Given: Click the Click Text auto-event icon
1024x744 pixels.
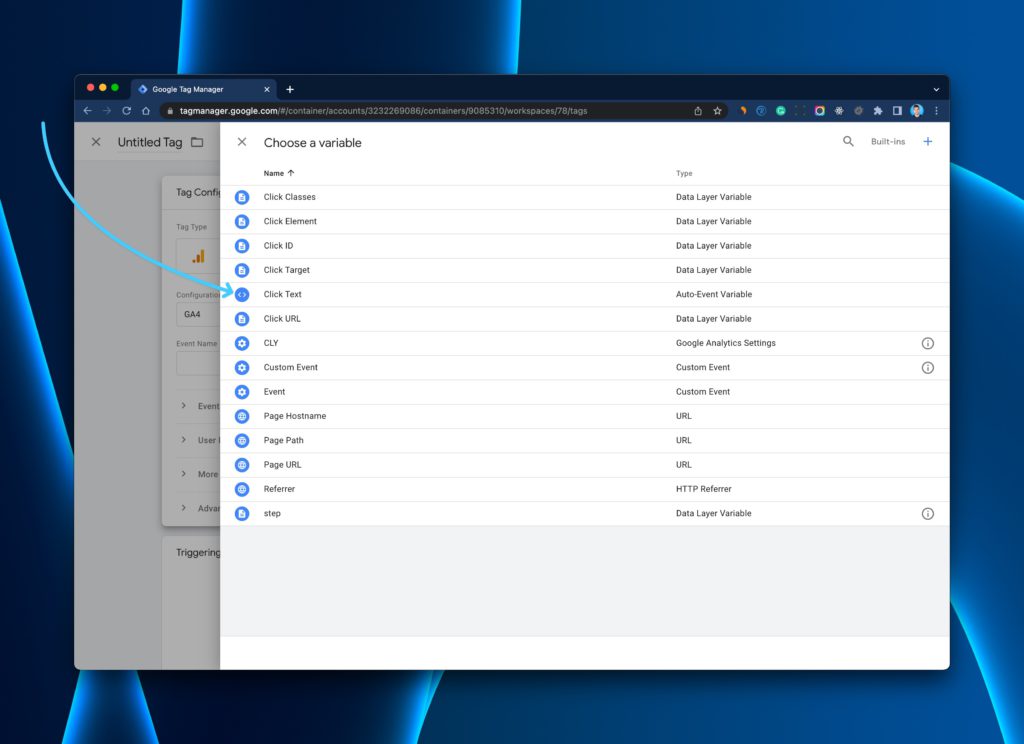Looking at the screenshot, I should [242, 295].
